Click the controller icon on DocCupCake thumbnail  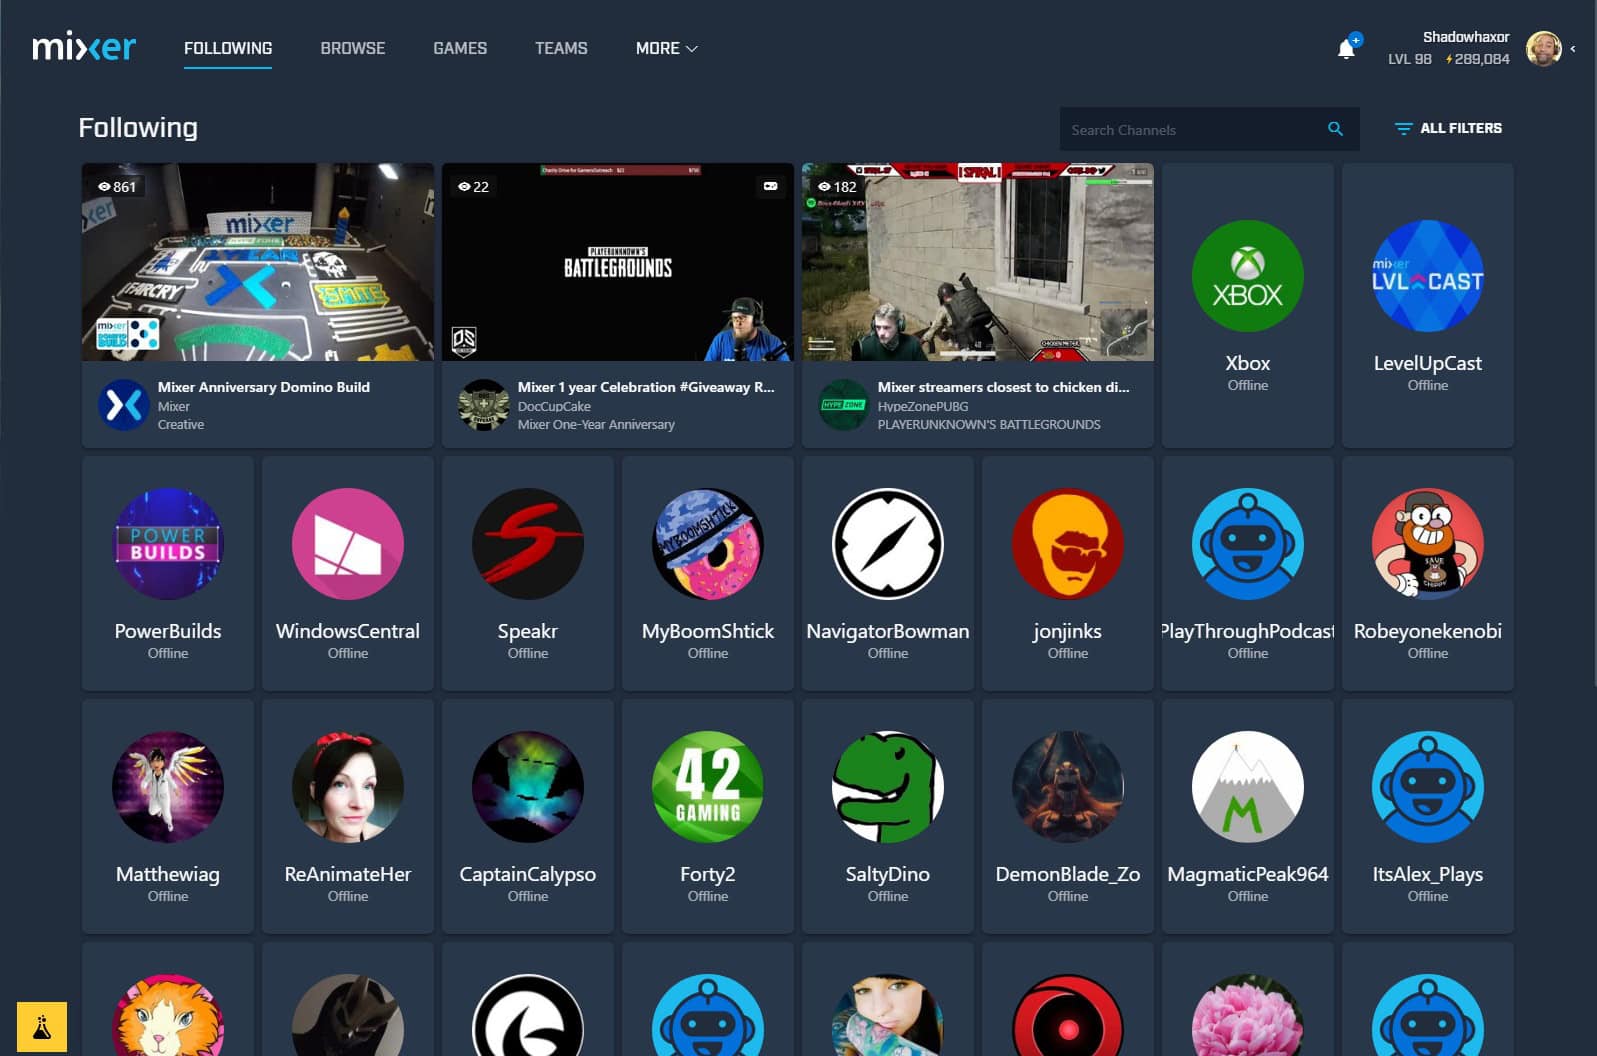tap(771, 186)
